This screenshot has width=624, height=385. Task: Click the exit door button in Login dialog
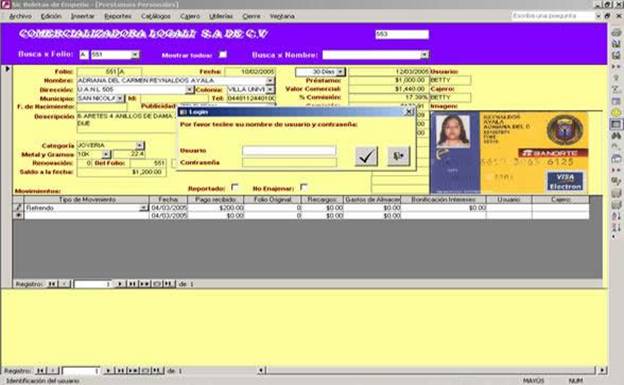click(x=398, y=156)
